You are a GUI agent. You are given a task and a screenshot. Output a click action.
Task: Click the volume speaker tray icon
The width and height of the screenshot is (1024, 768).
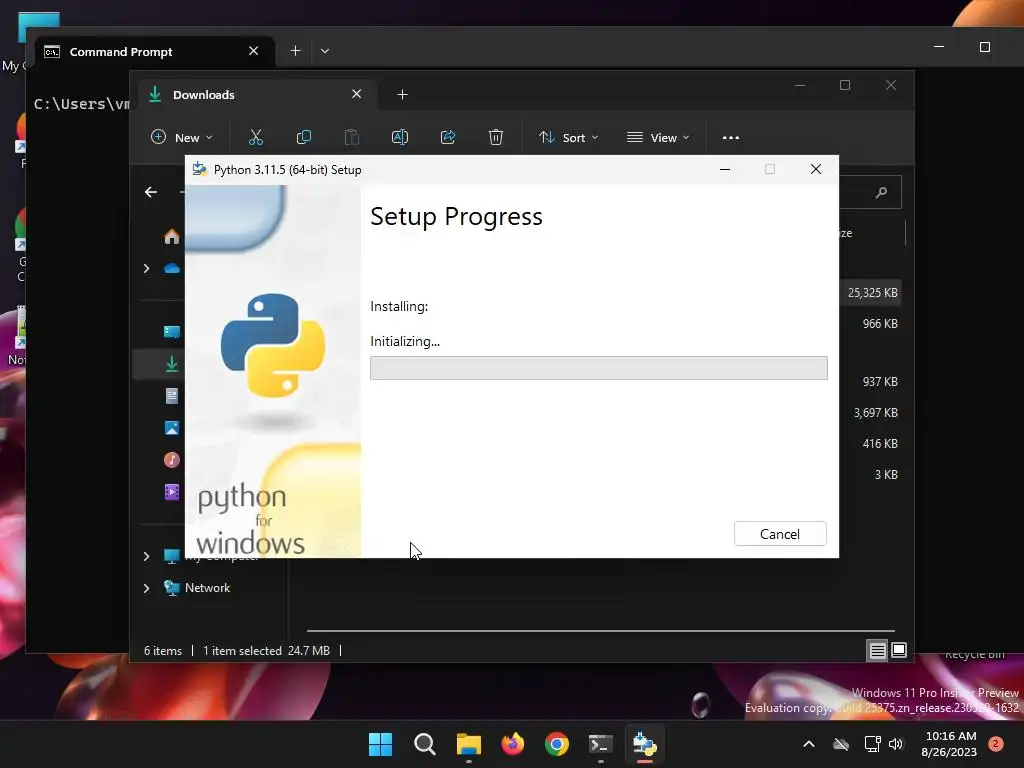tap(896, 744)
